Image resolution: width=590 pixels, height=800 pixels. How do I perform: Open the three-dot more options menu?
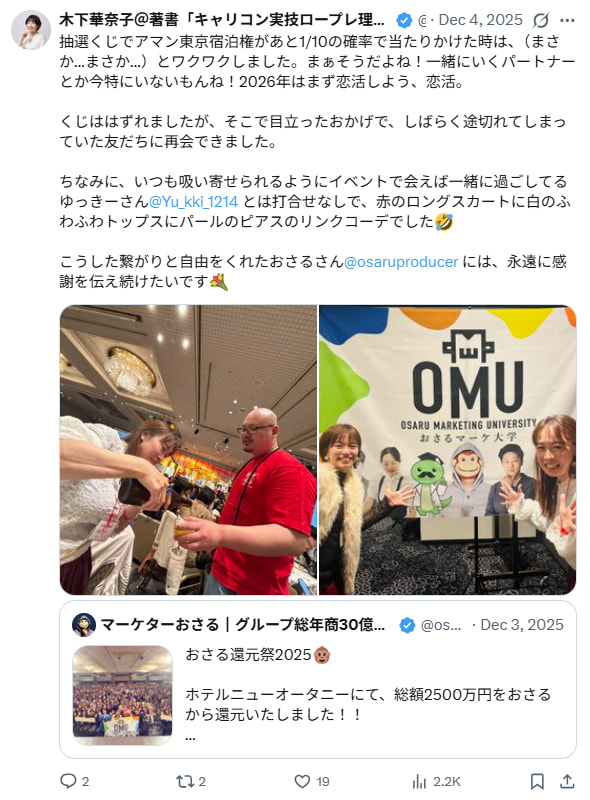pos(568,20)
